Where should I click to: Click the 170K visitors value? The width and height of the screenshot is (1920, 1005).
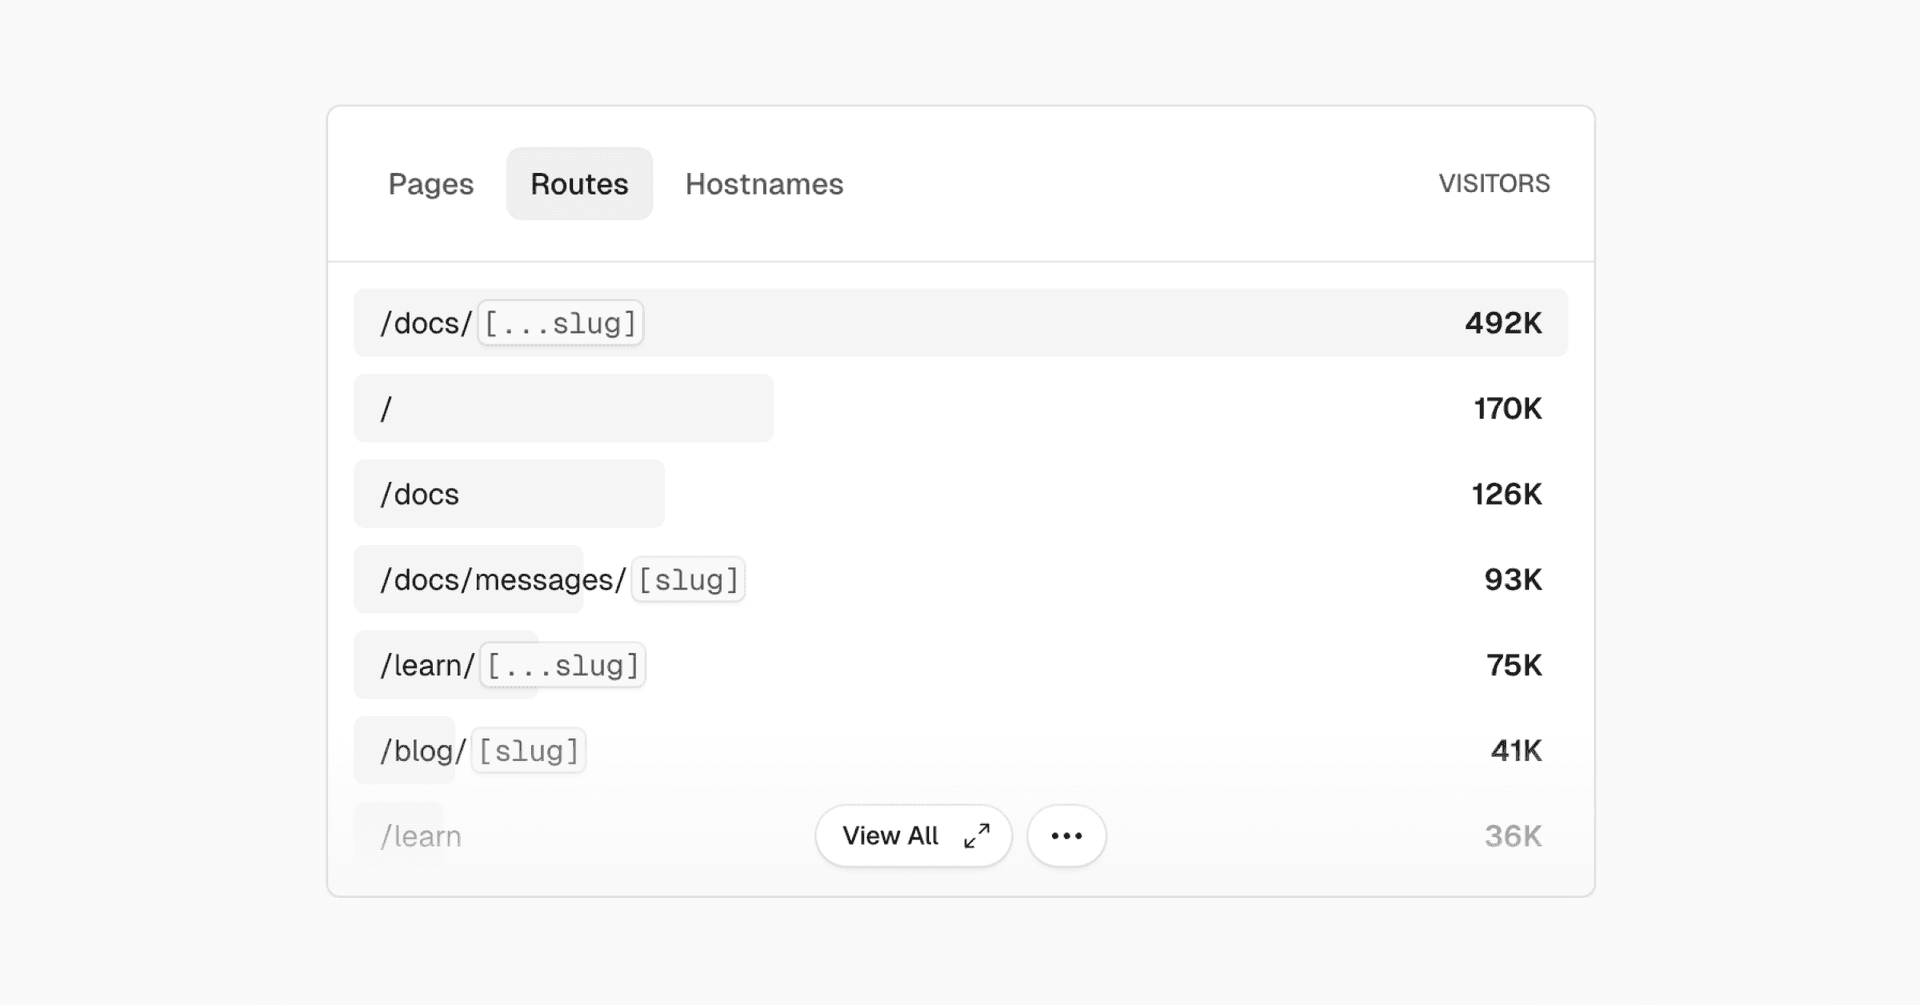(x=1507, y=409)
